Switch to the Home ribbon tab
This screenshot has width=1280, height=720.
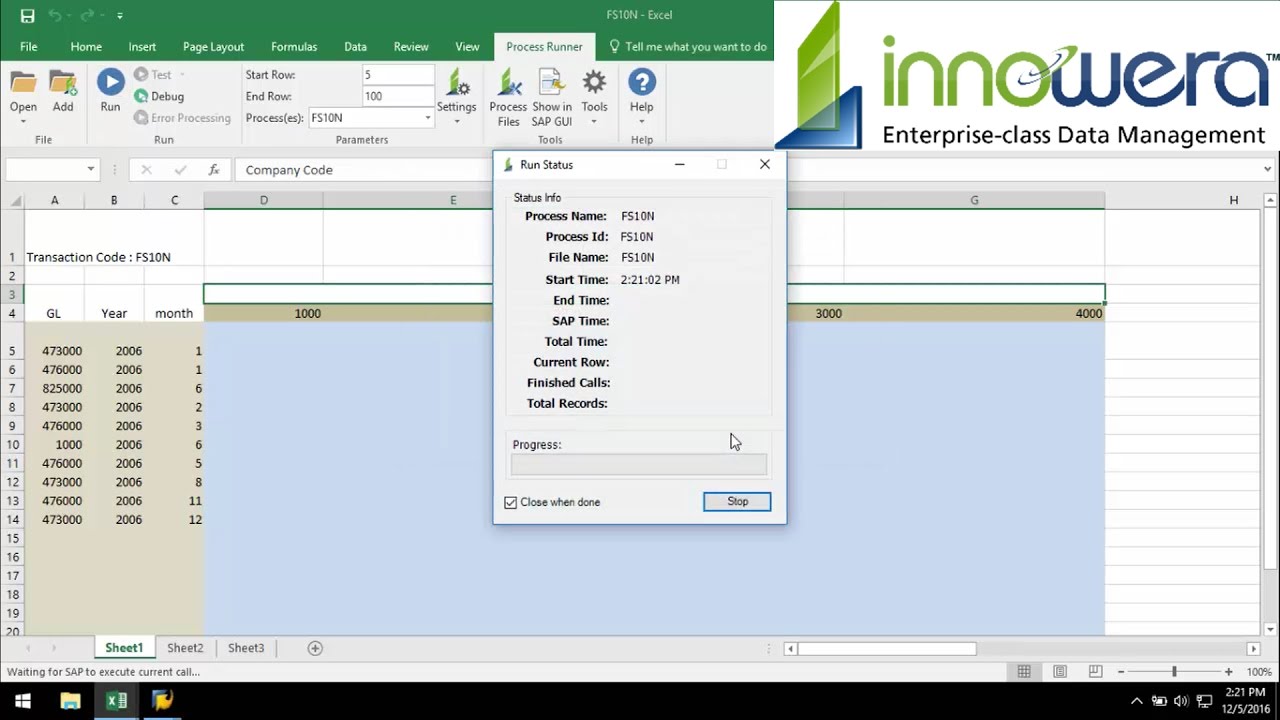click(86, 47)
